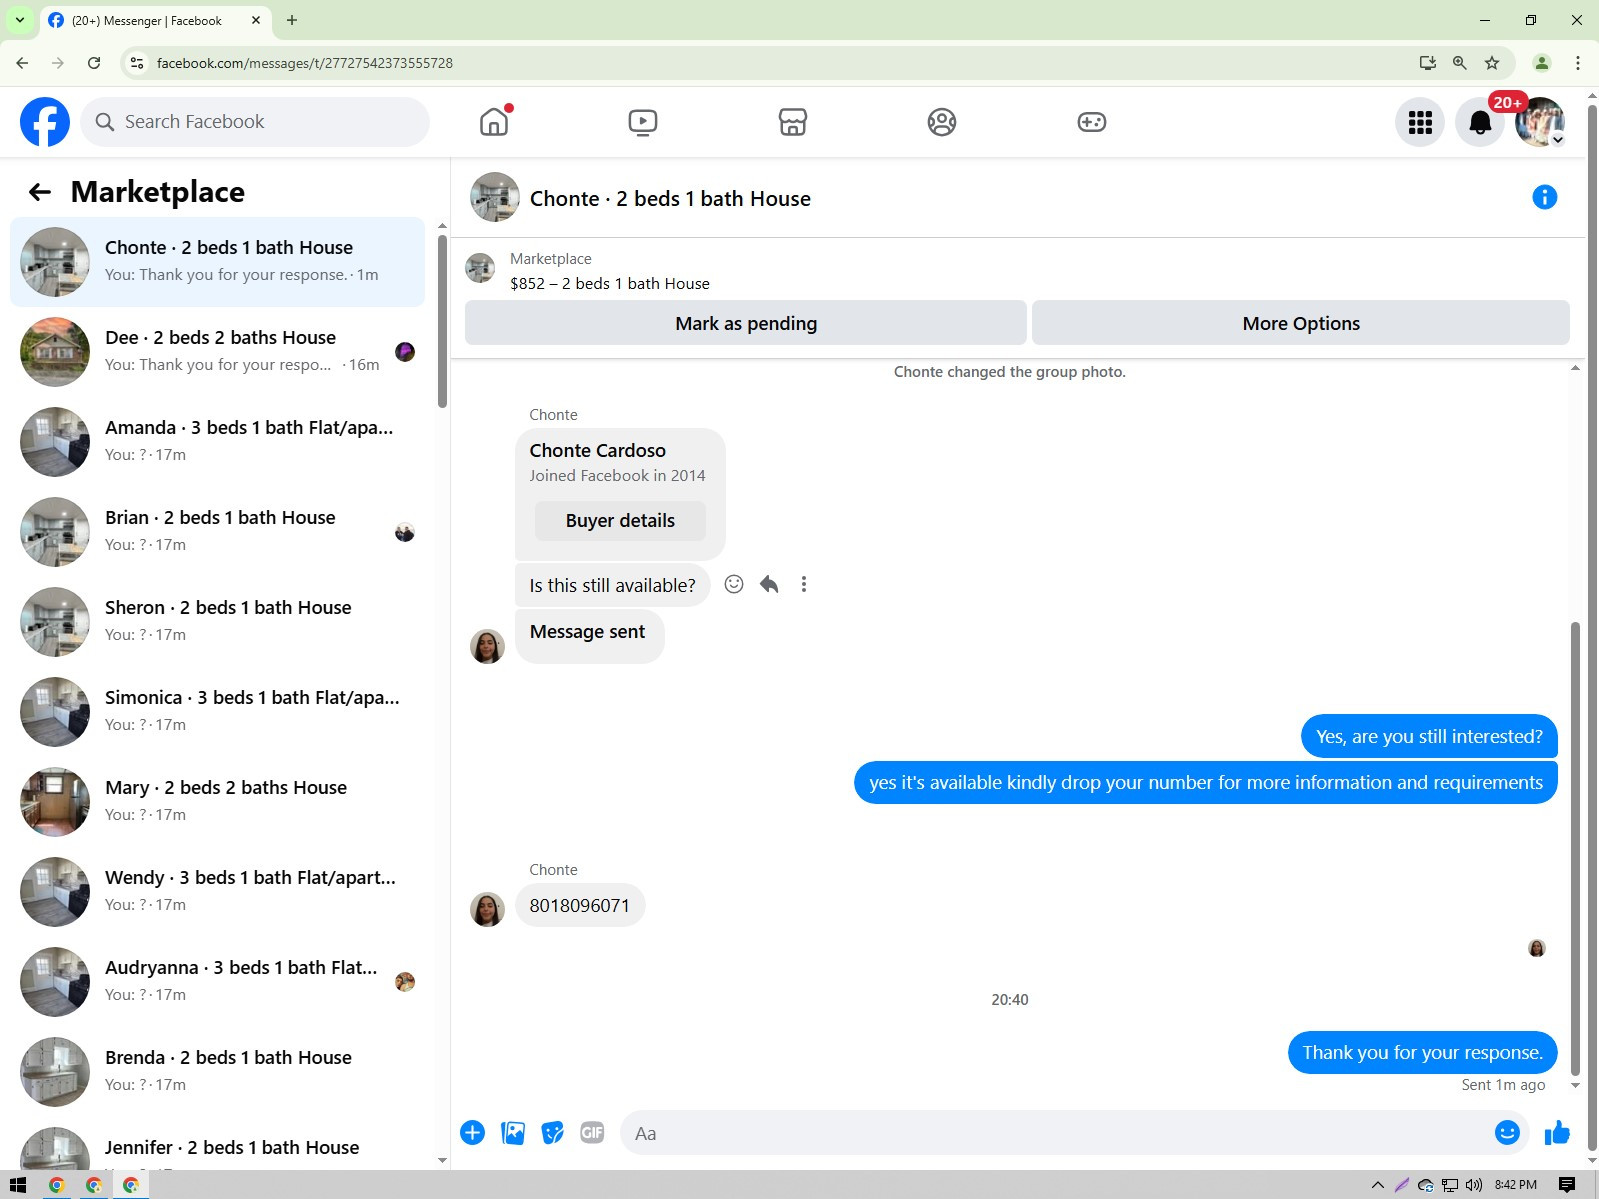Click Chonte's avatar in chat header
1599x1199 pixels.
[495, 197]
